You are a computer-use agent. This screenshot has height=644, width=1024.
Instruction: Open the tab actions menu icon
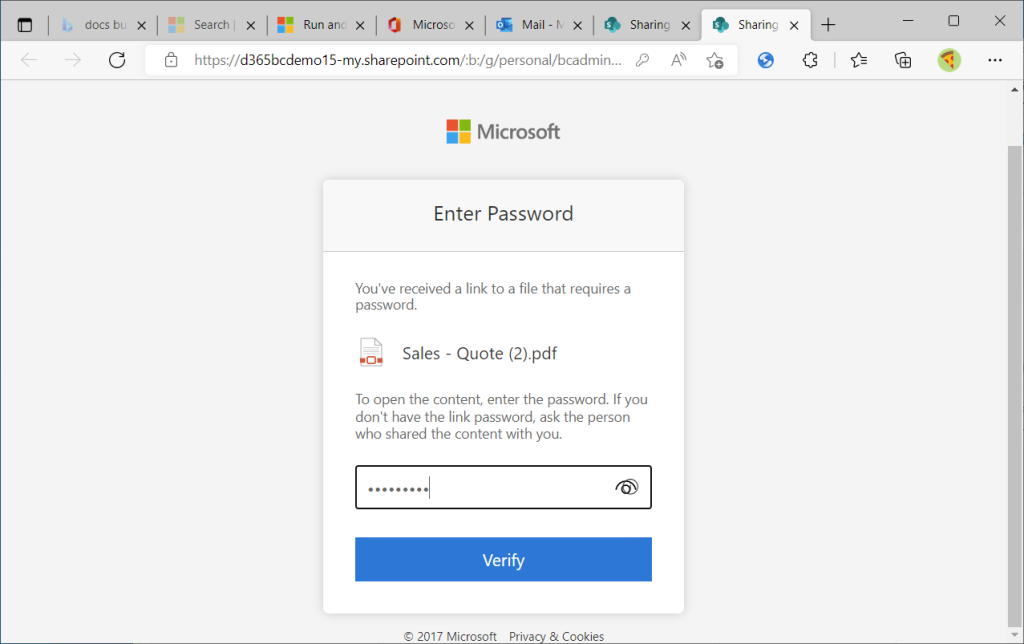click(x=25, y=25)
